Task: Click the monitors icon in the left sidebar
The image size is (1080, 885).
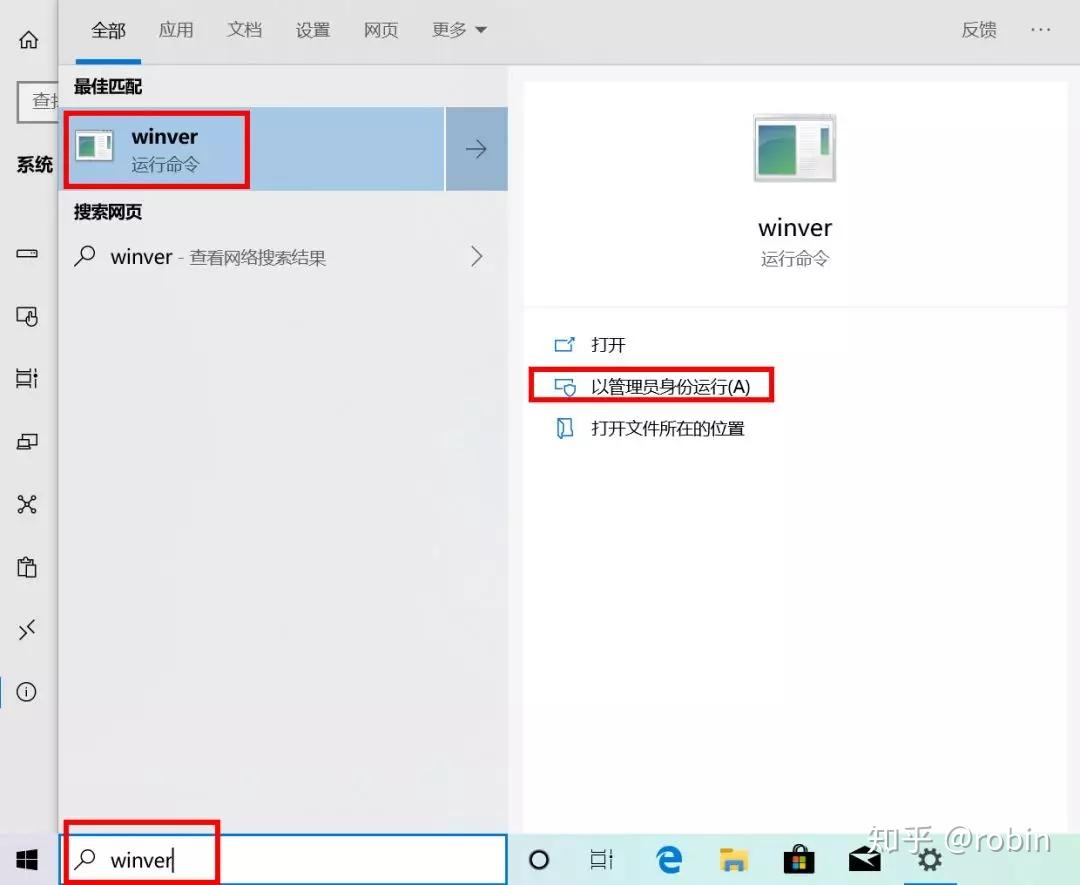Action: click(28, 441)
